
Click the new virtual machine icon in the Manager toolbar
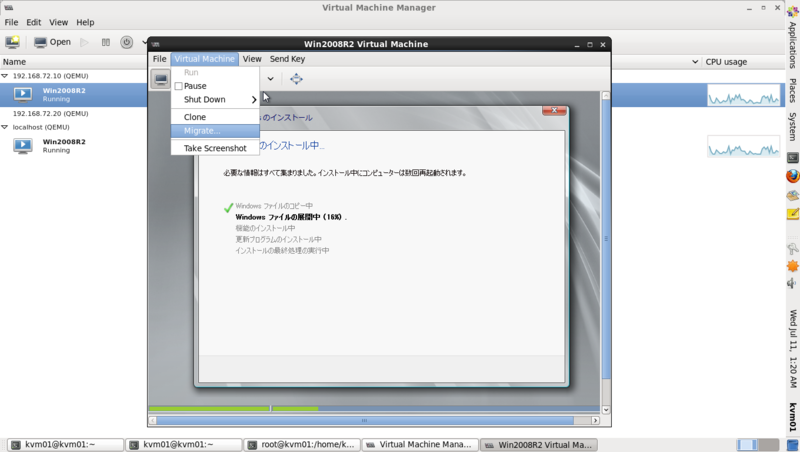point(12,42)
